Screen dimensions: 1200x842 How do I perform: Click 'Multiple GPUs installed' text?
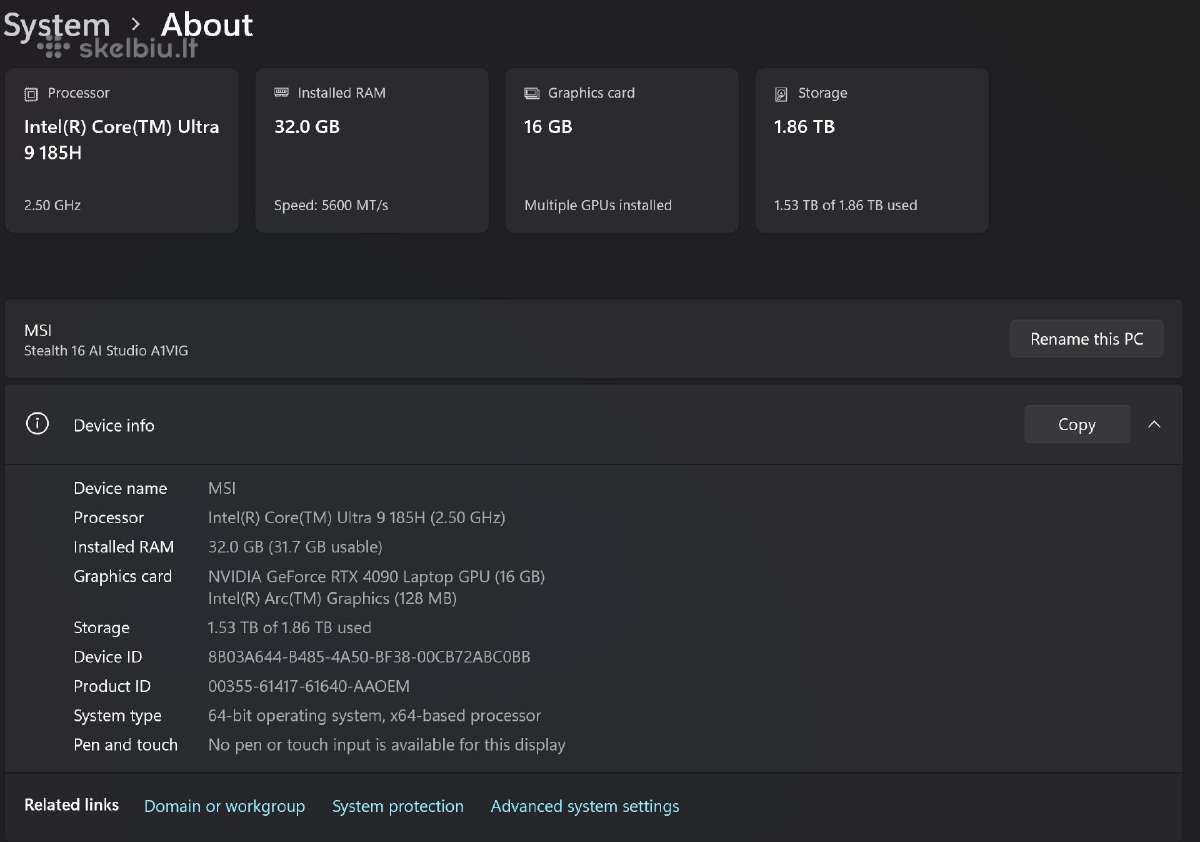(598, 205)
